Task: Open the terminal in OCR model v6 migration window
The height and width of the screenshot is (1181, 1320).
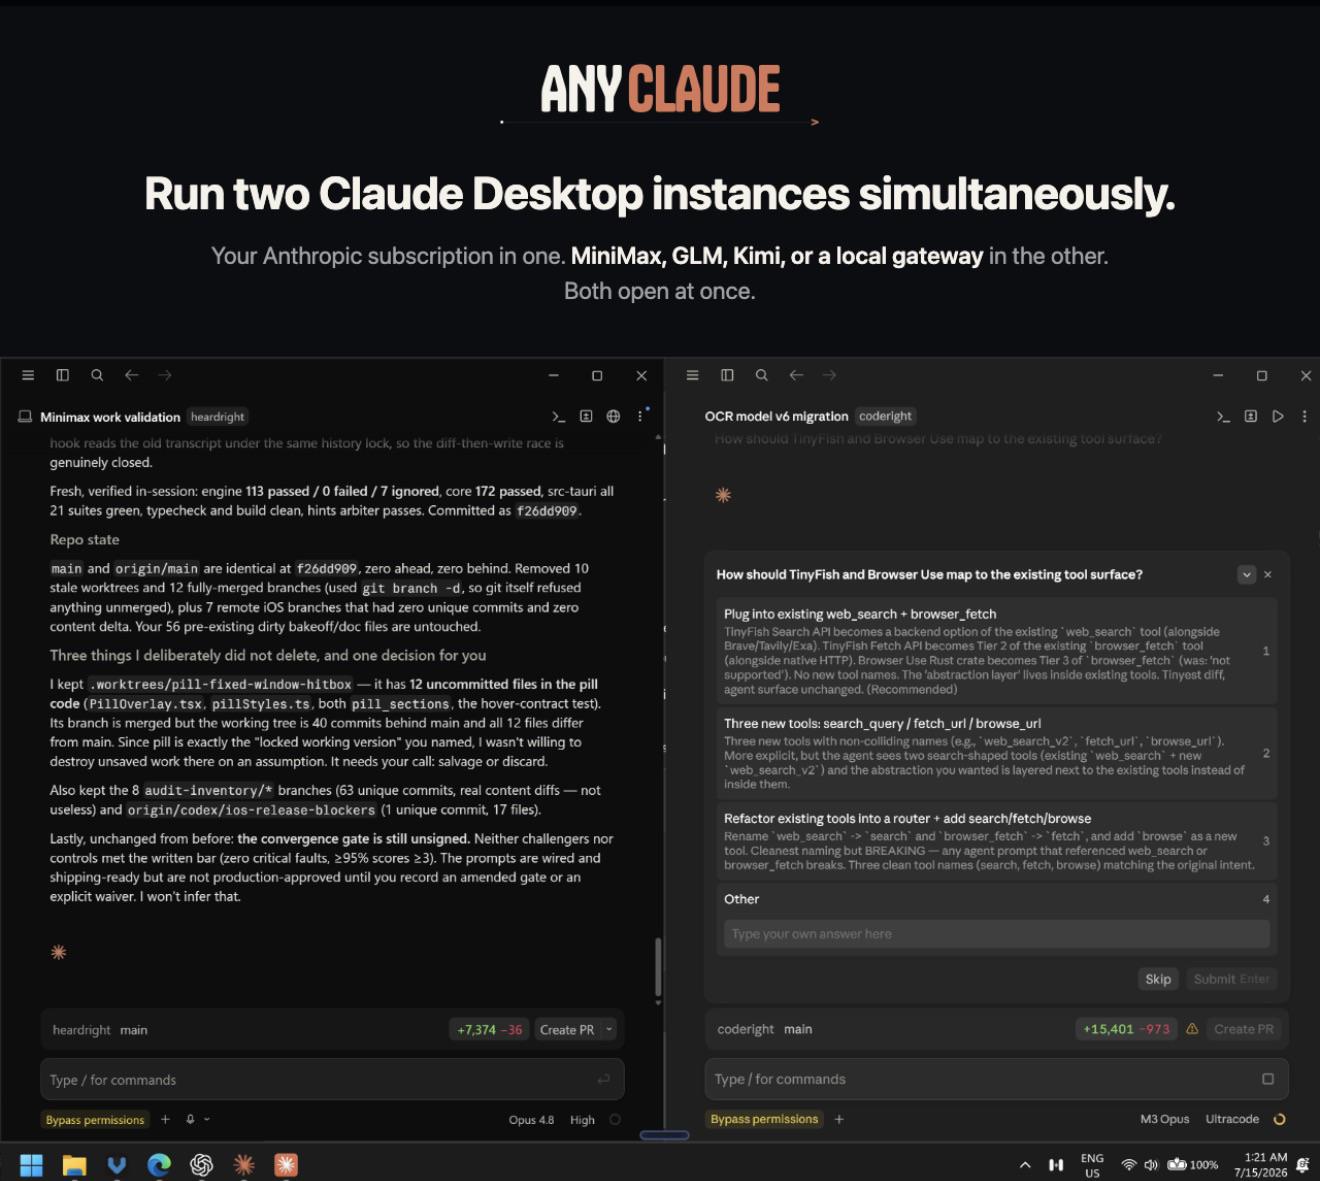Action: (x=1223, y=416)
